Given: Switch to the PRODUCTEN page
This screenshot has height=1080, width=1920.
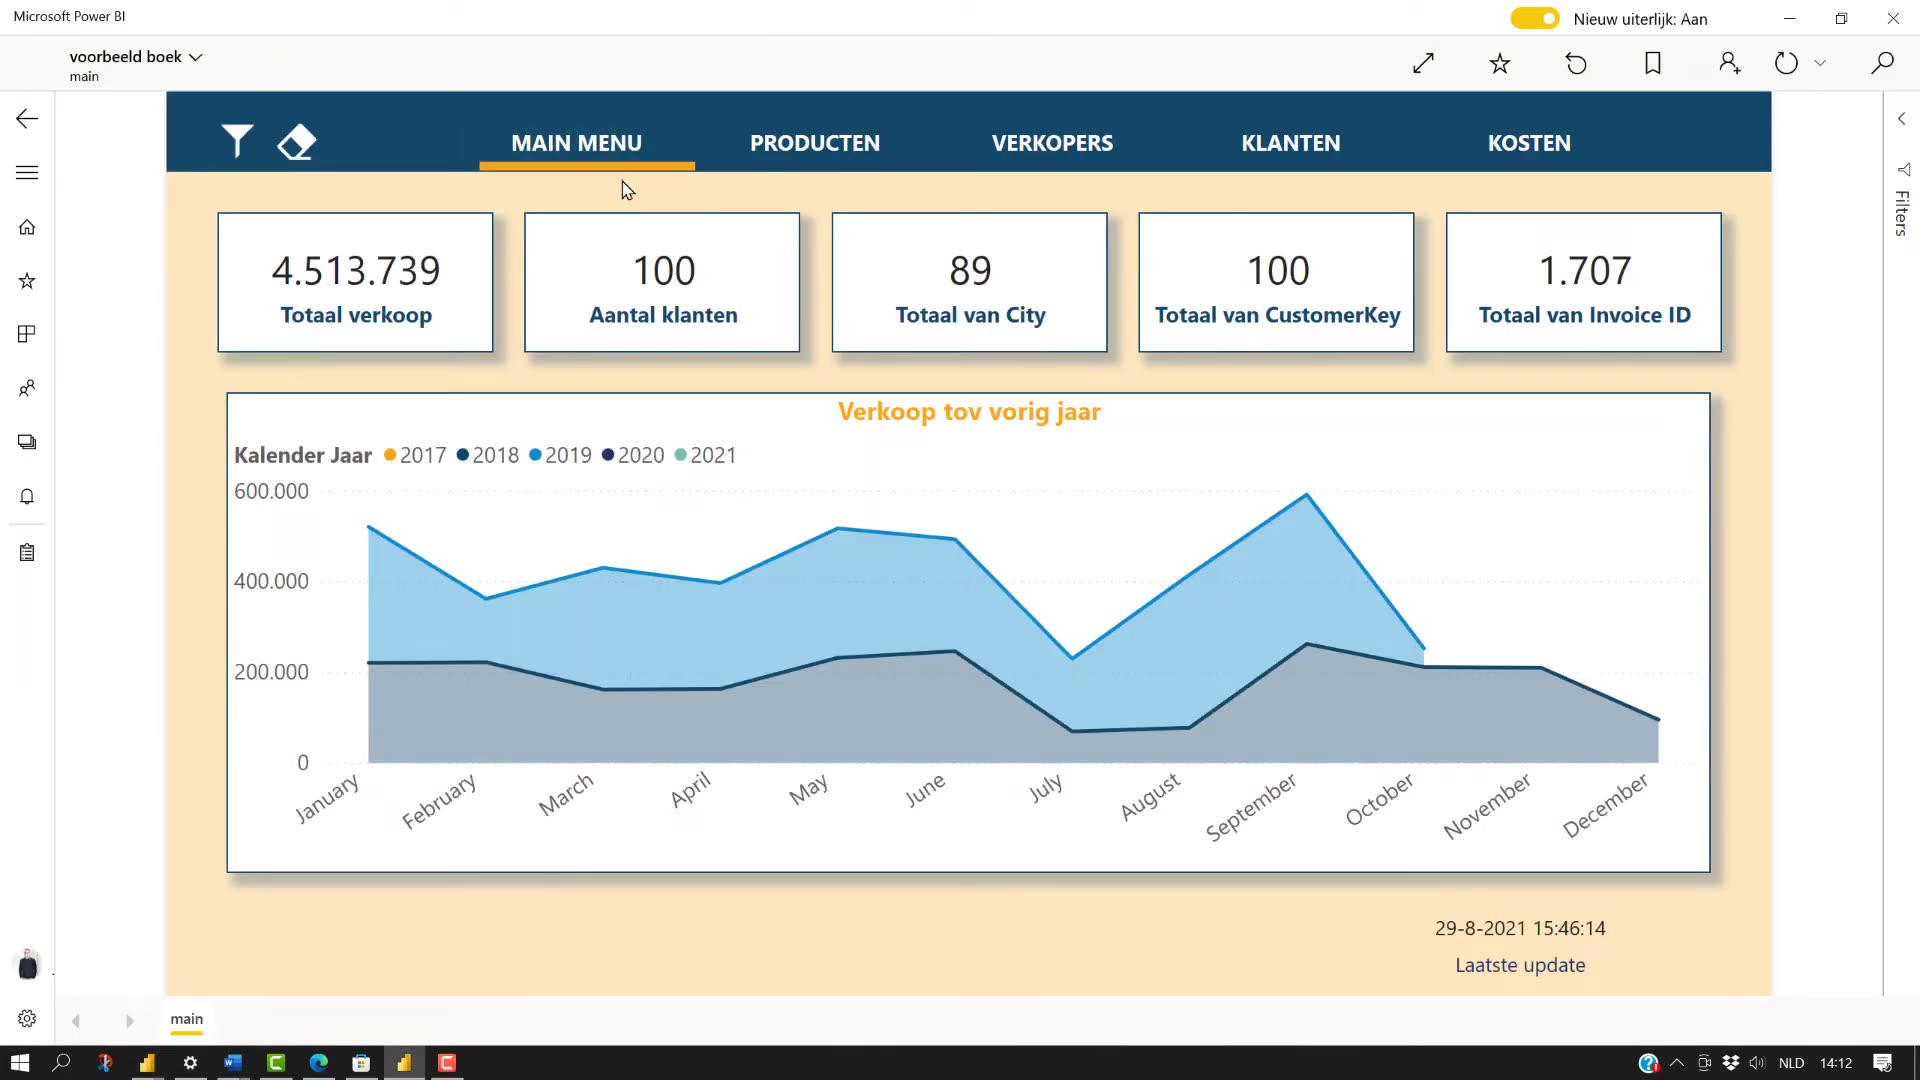Looking at the screenshot, I should (x=814, y=143).
